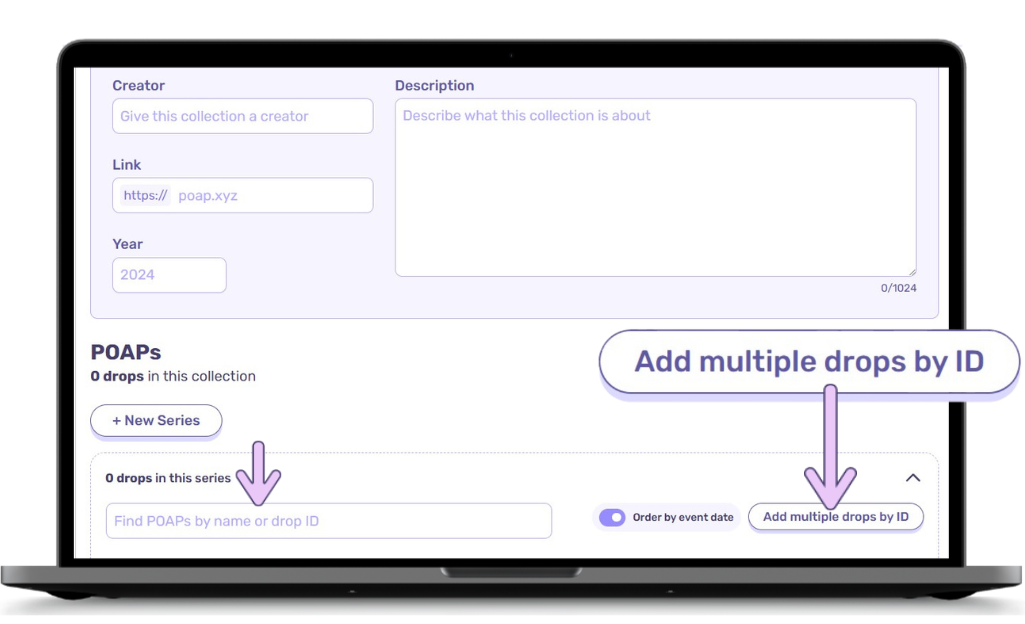This screenshot has width=1025, height=624.
Task: Click into the Creator text field
Action: click(242, 116)
